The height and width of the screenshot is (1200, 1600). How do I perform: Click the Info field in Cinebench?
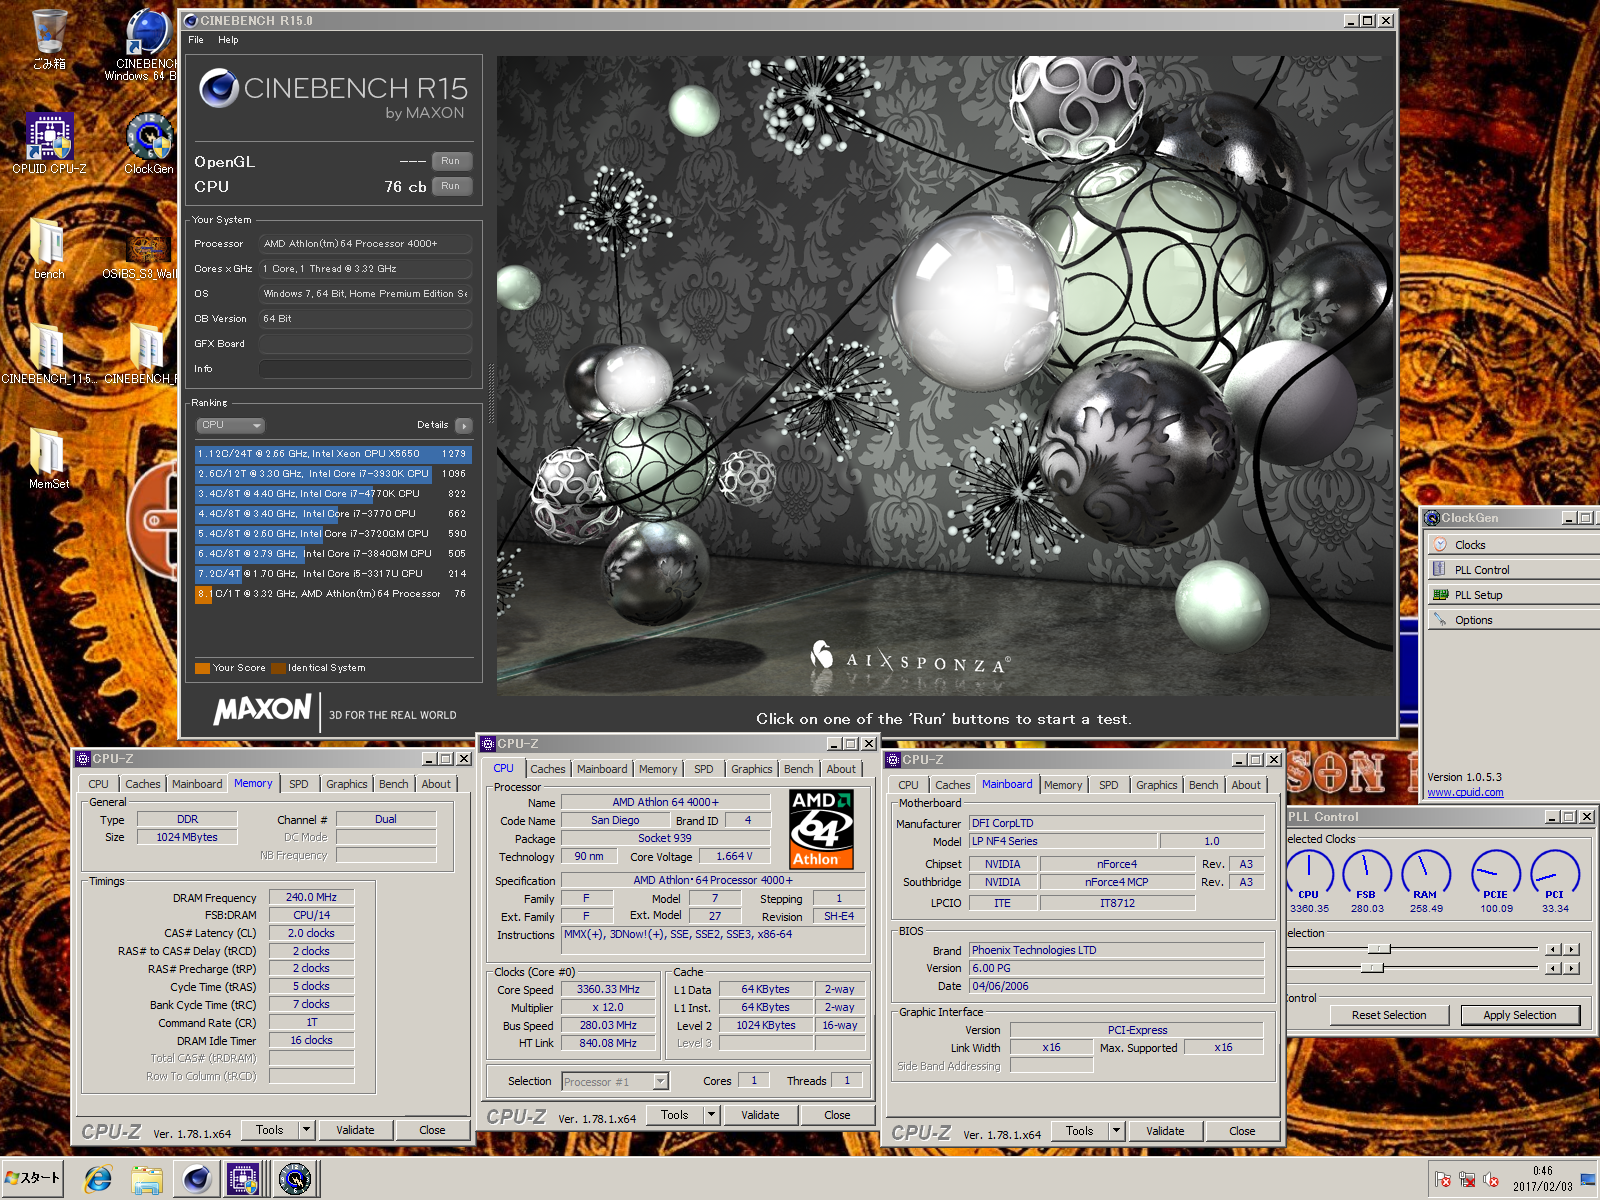click(365, 369)
